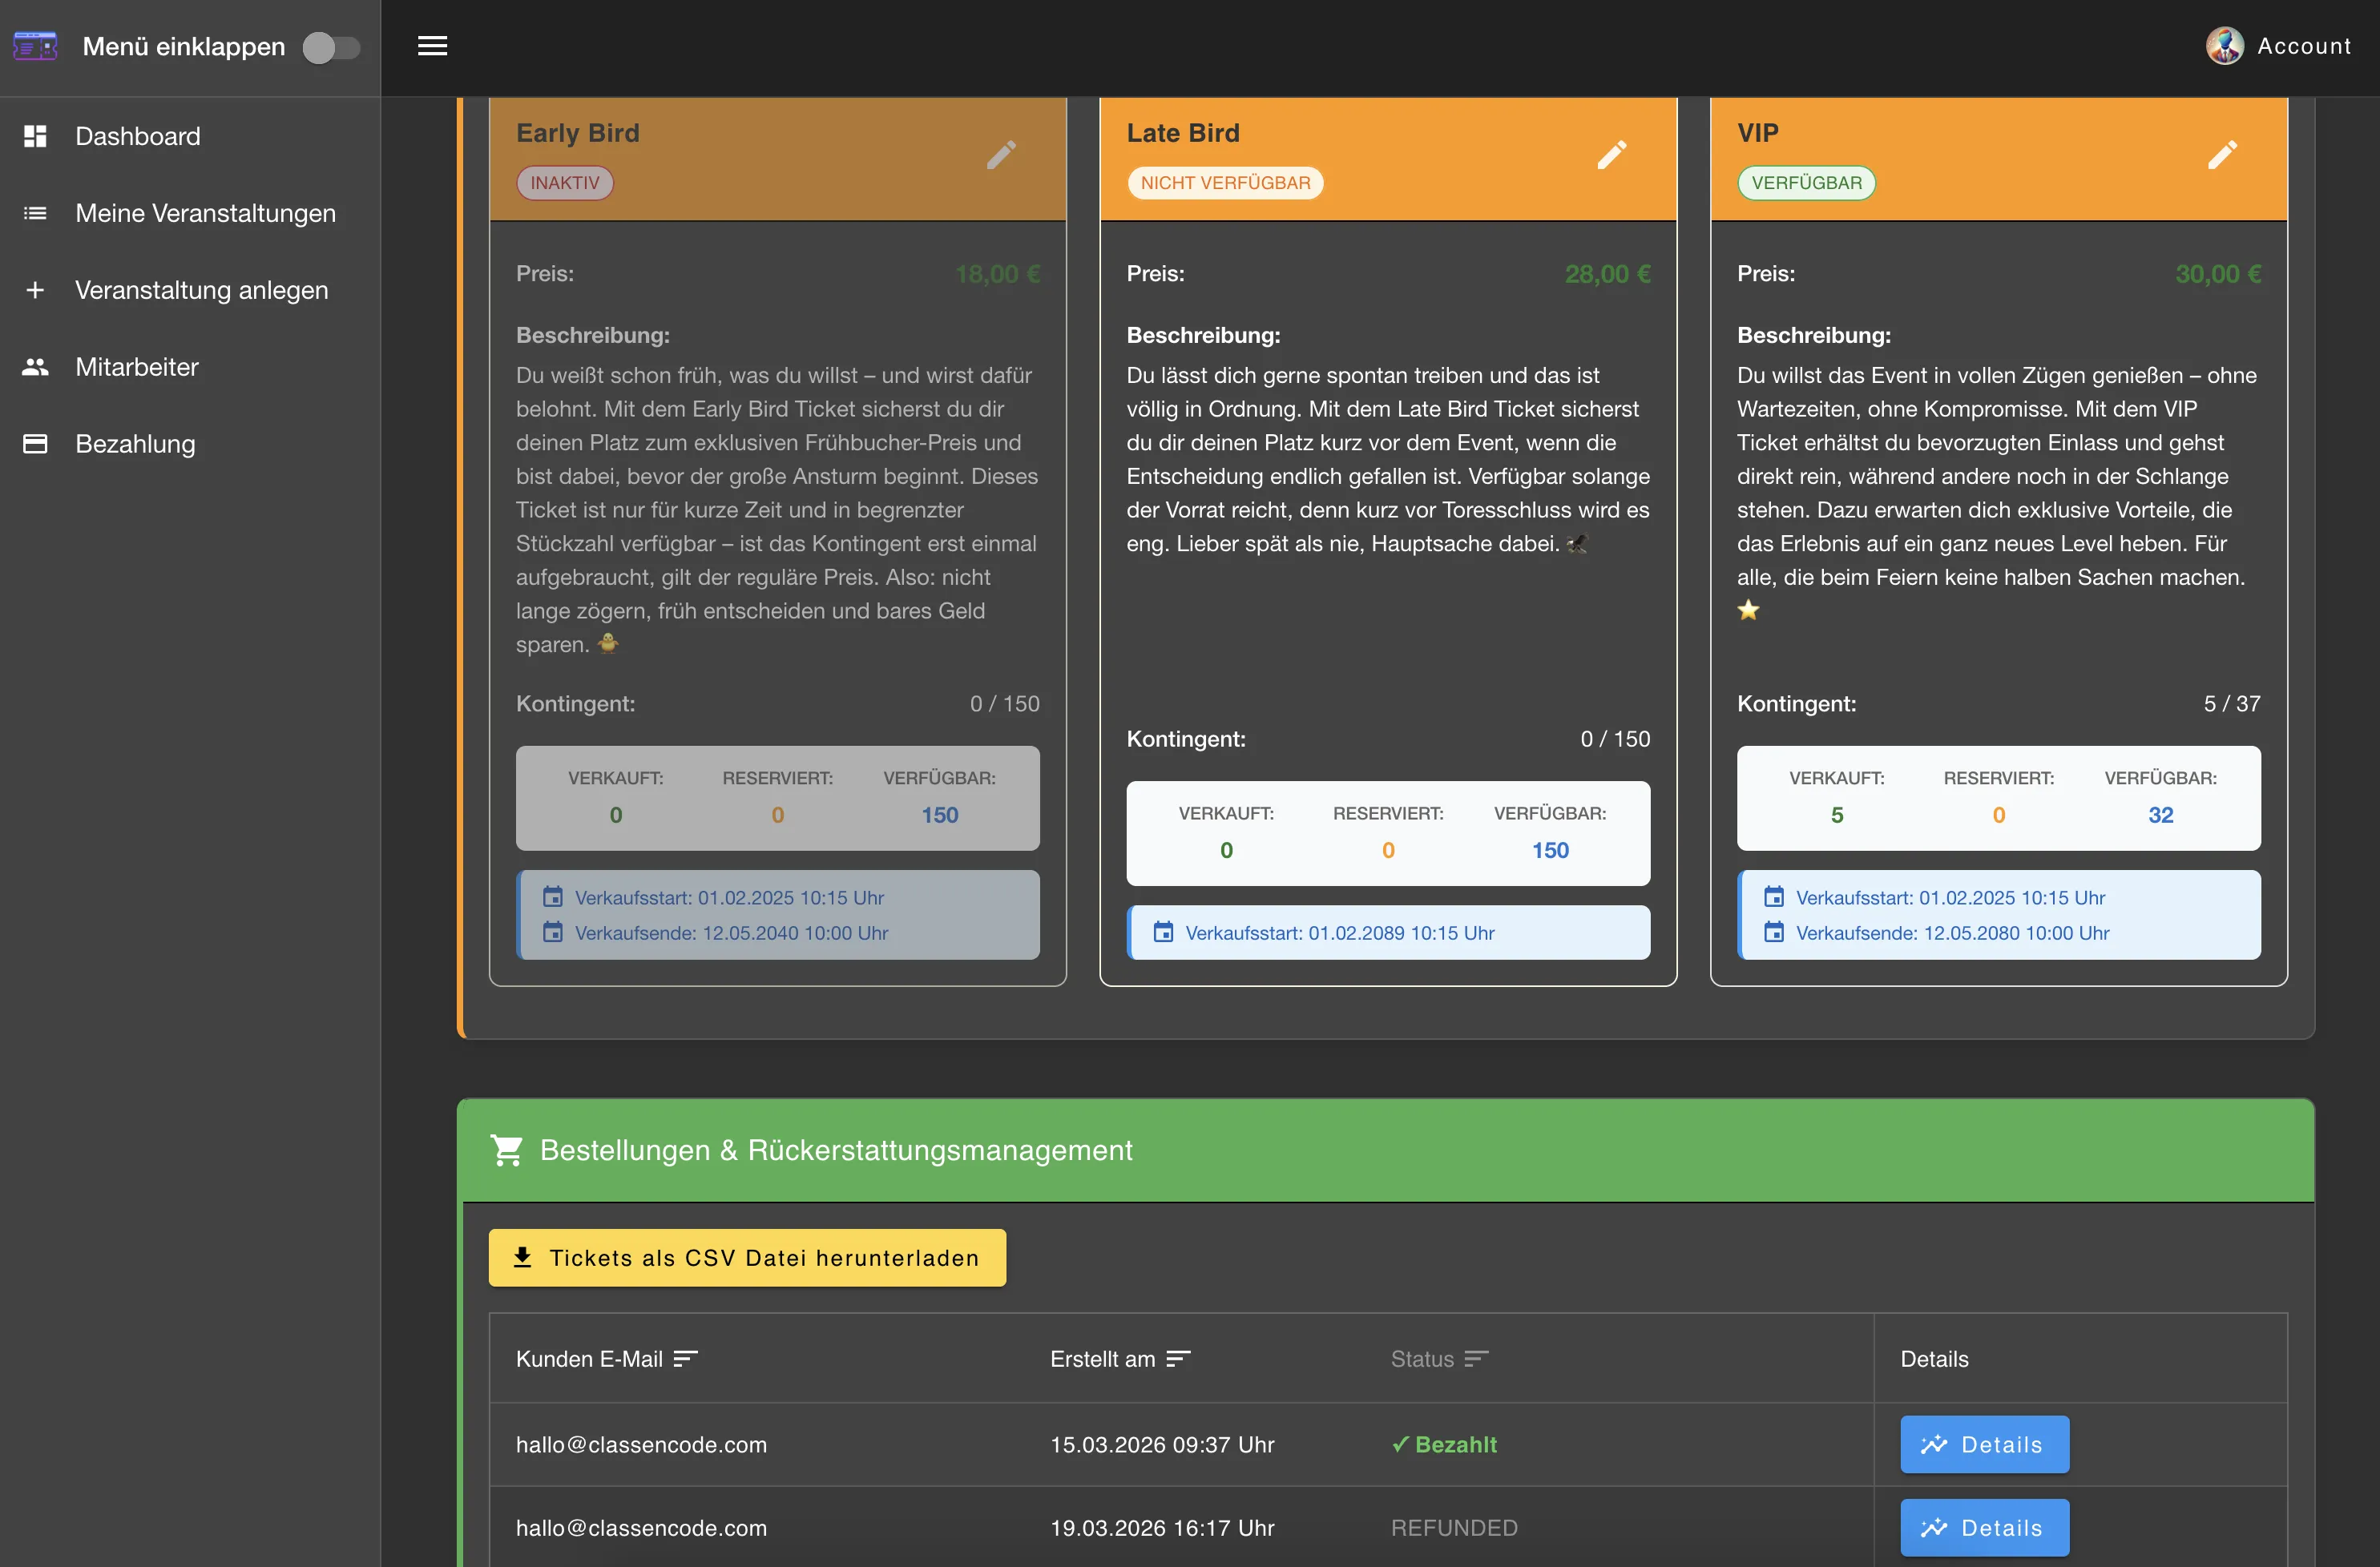This screenshot has width=2380, height=1567.
Task: Click the Account avatar picture
Action: pos(2224,46)
